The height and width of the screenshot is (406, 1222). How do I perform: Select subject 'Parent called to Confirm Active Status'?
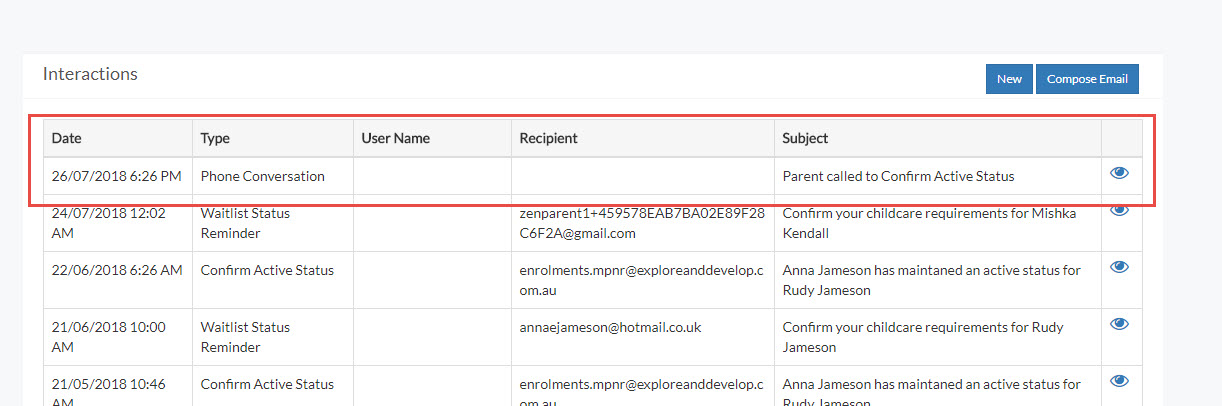click(x=898, y=176)
